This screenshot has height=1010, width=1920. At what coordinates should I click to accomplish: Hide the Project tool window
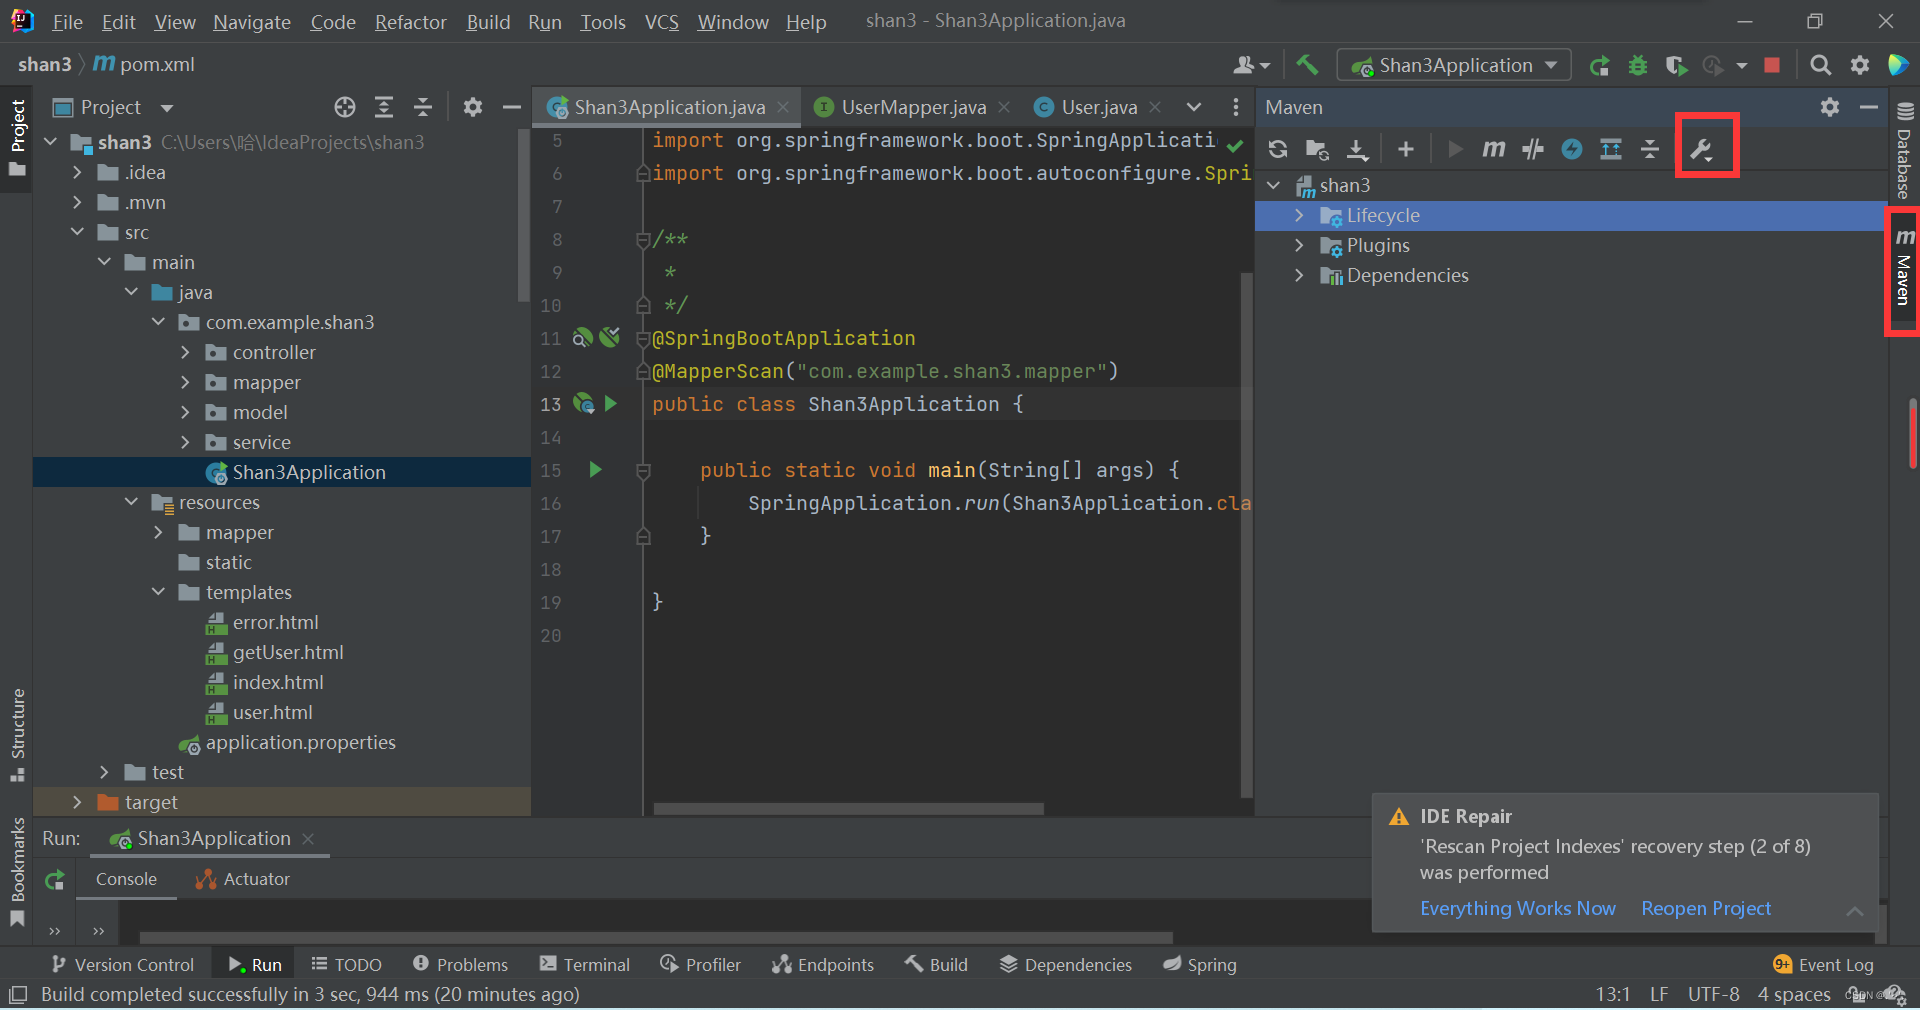tap(512, 107)
